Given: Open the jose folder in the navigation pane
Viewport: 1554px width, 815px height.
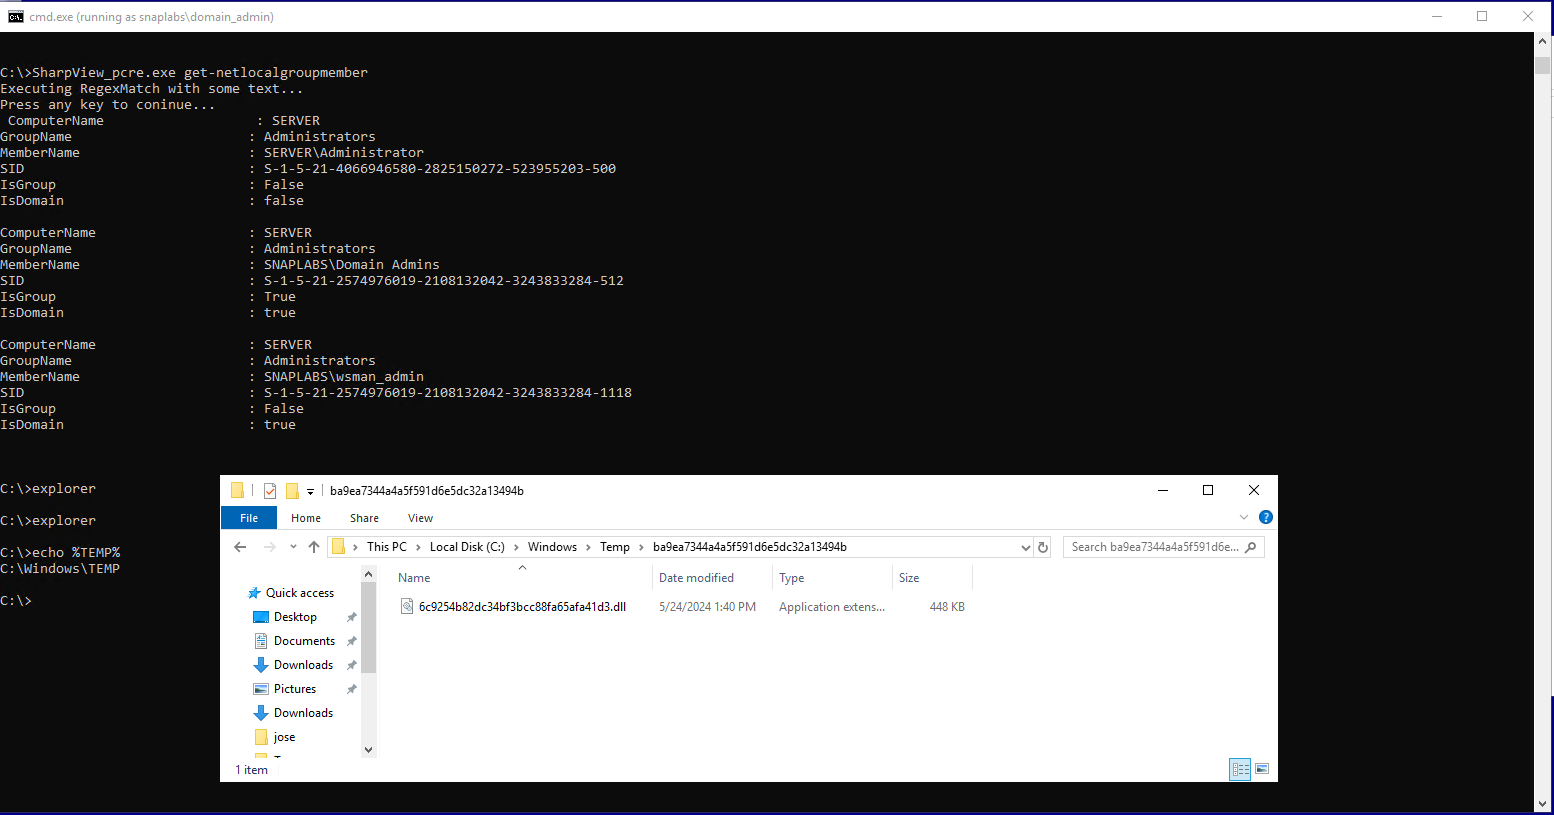Looking at the screenshot, I should pyautogui.click(x=285, y=737).
